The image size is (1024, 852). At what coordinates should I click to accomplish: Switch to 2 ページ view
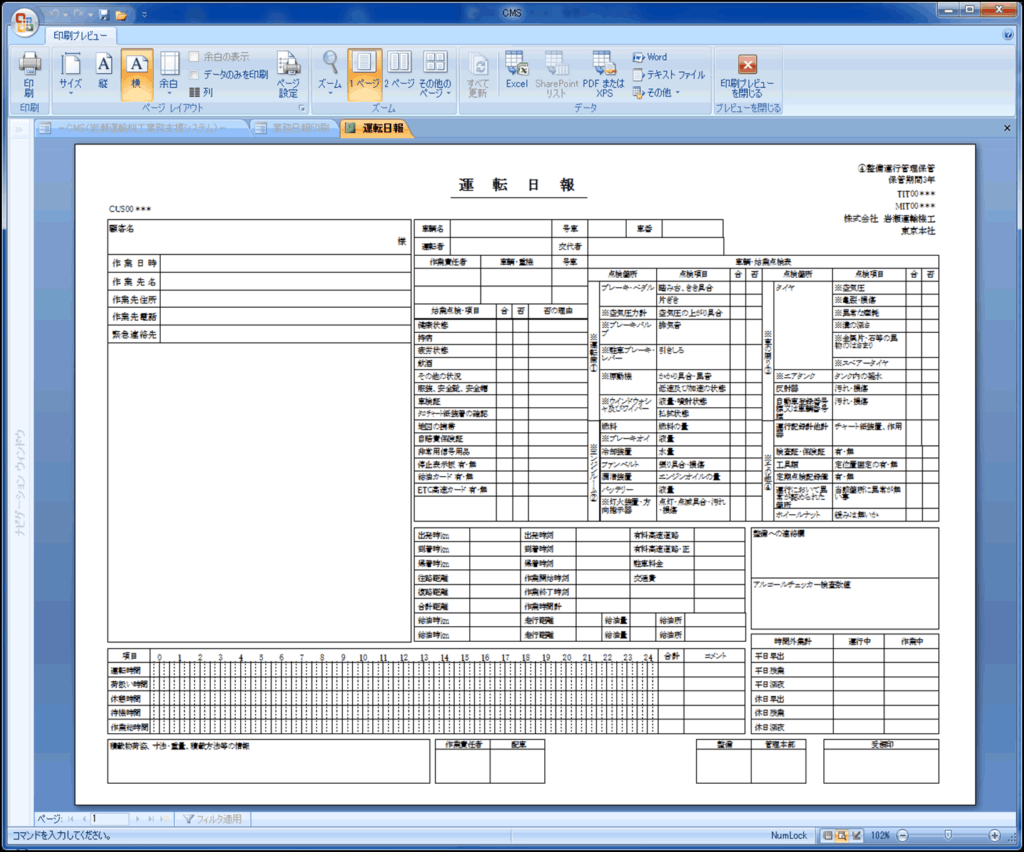399,72
